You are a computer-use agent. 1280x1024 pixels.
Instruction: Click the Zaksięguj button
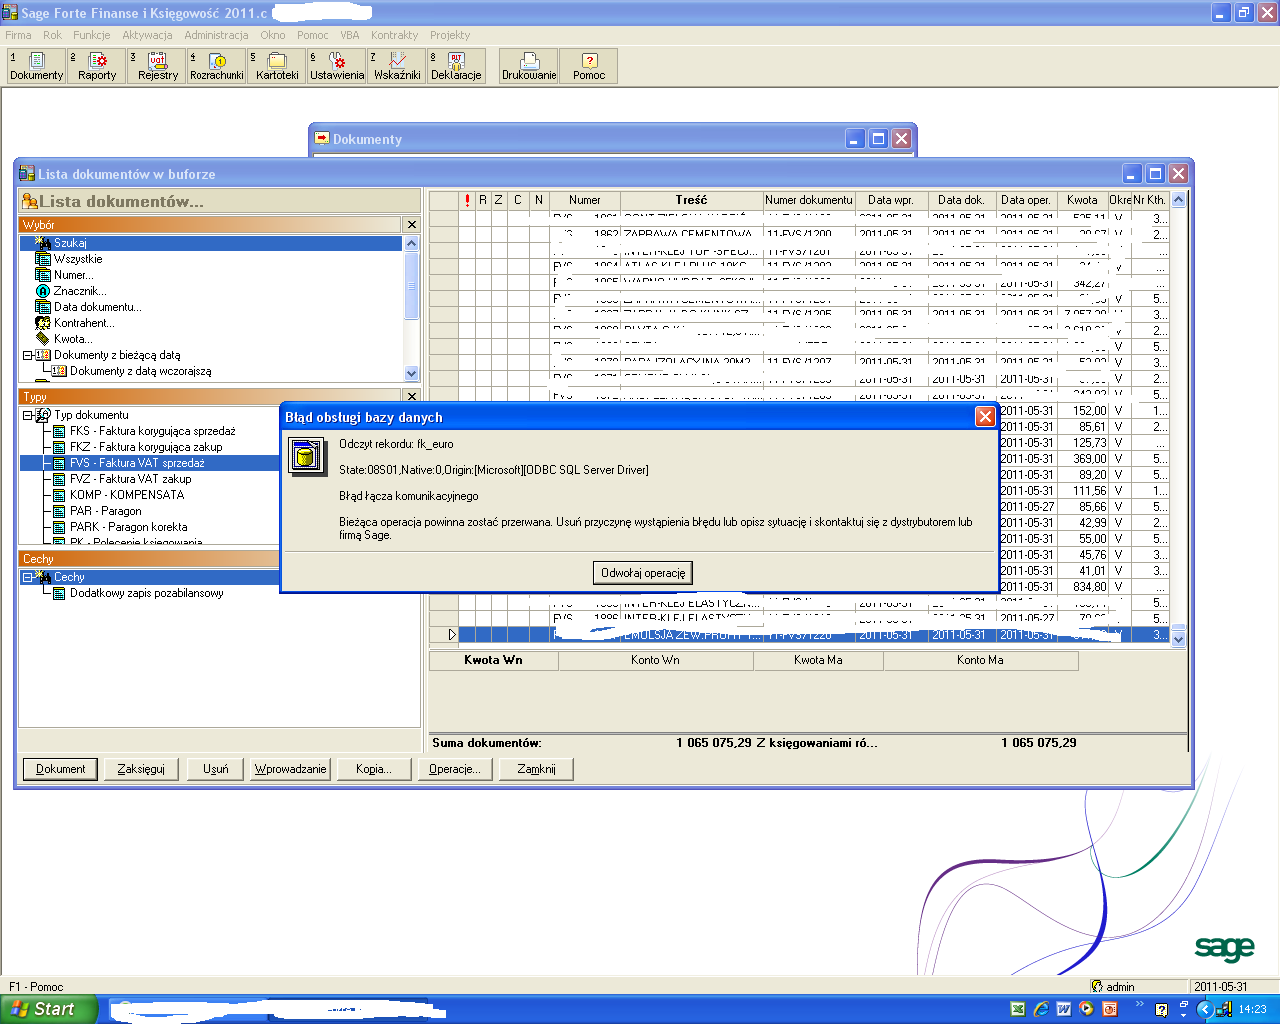pos(141,769)
